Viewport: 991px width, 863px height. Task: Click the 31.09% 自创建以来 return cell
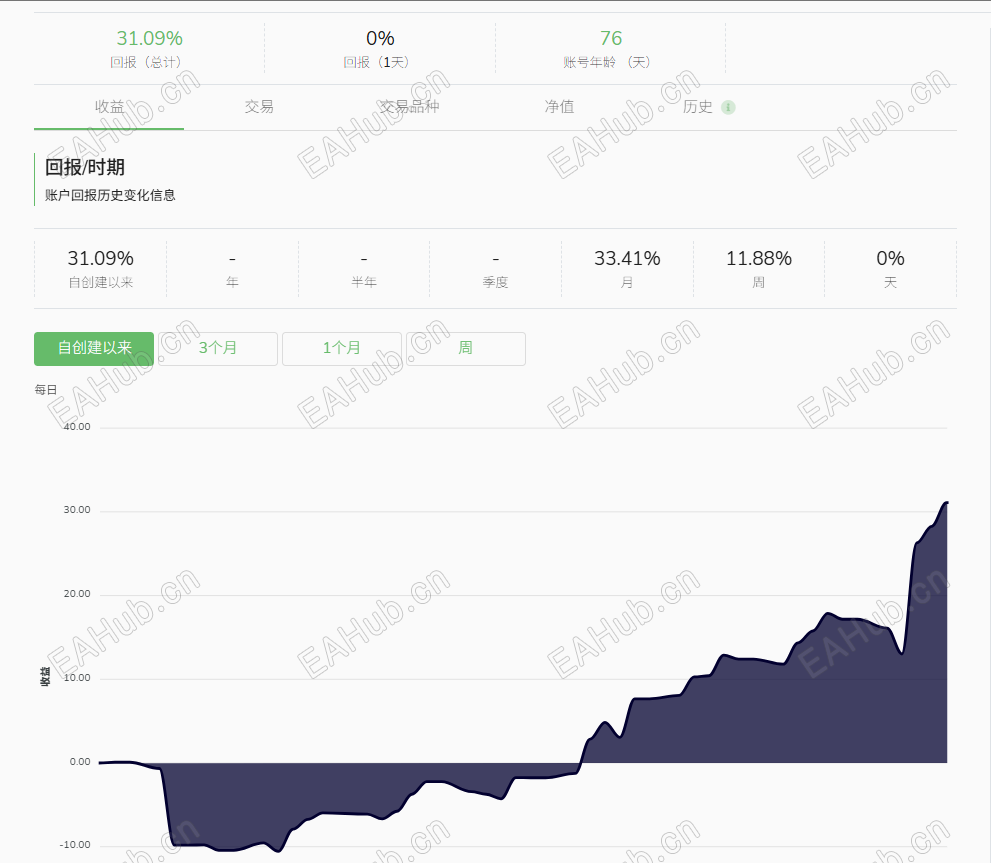(100, 259)
